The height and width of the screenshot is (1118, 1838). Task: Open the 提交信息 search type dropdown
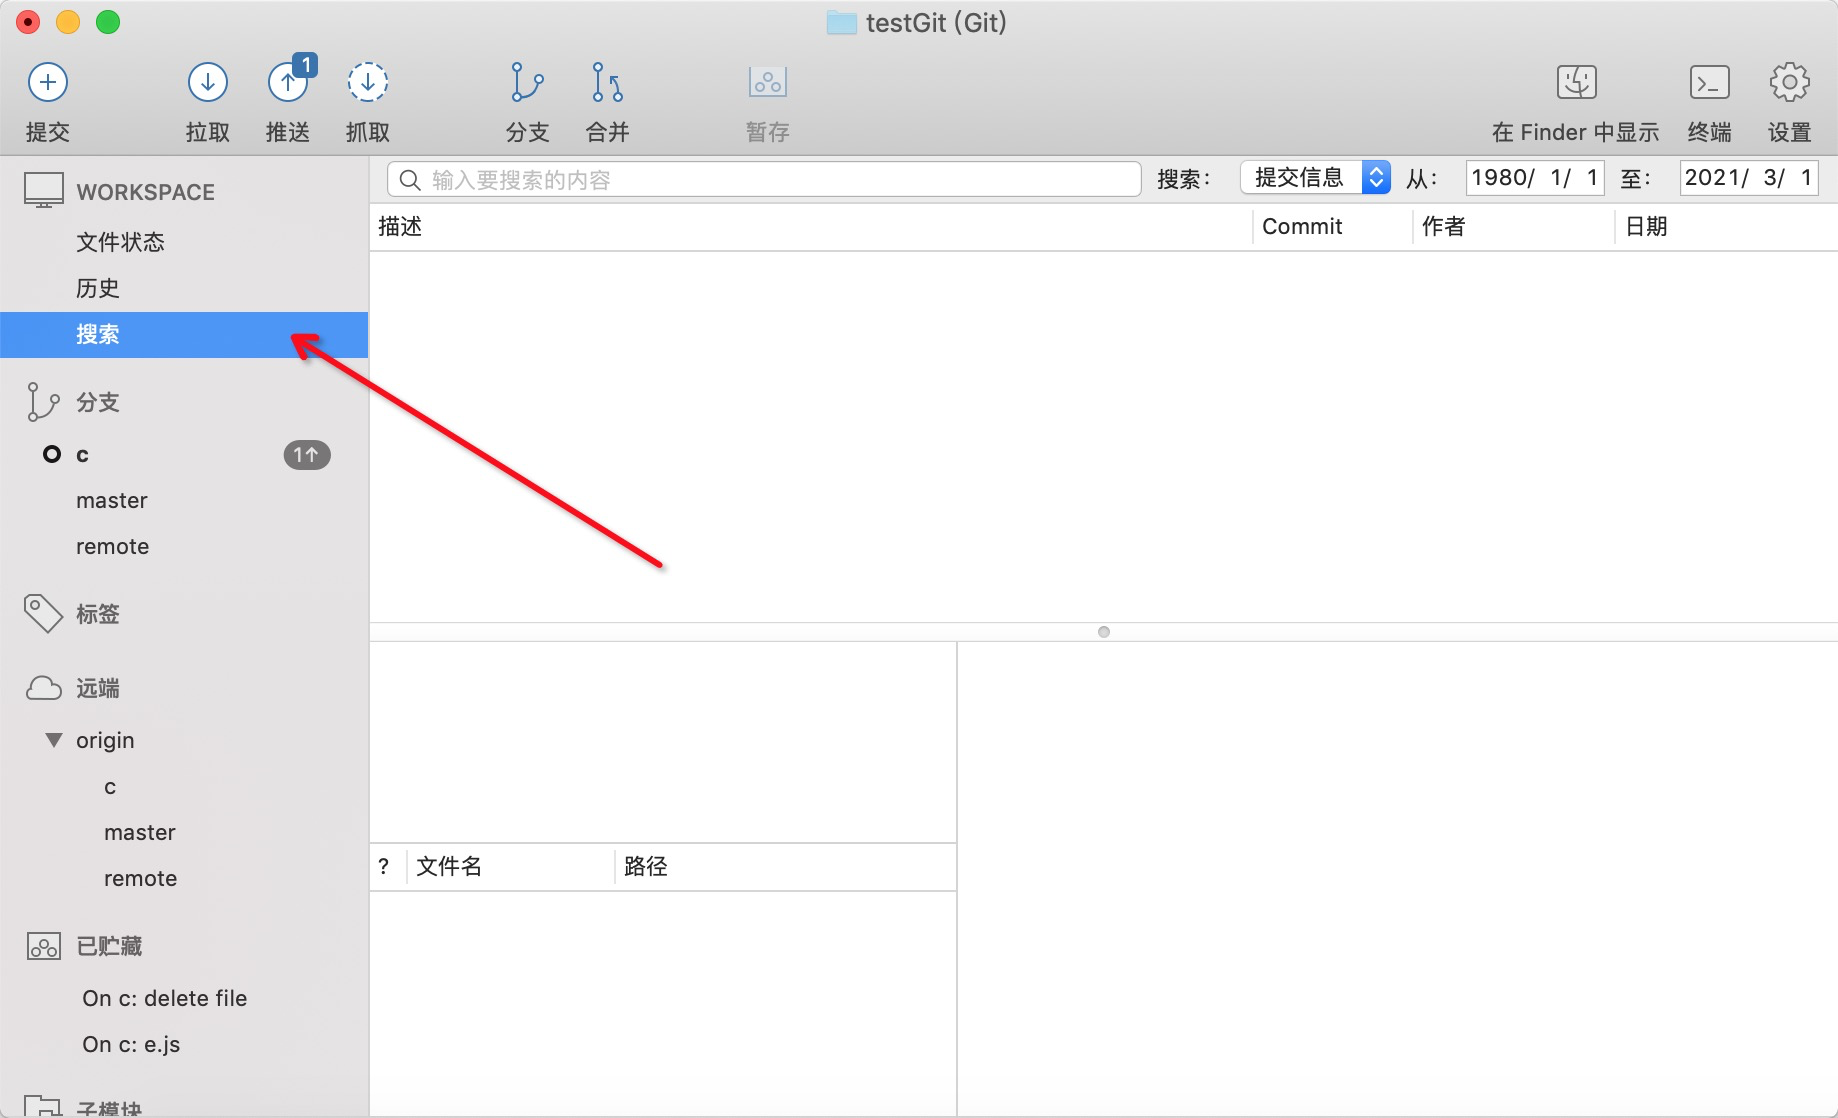[x=1314, y=177]
